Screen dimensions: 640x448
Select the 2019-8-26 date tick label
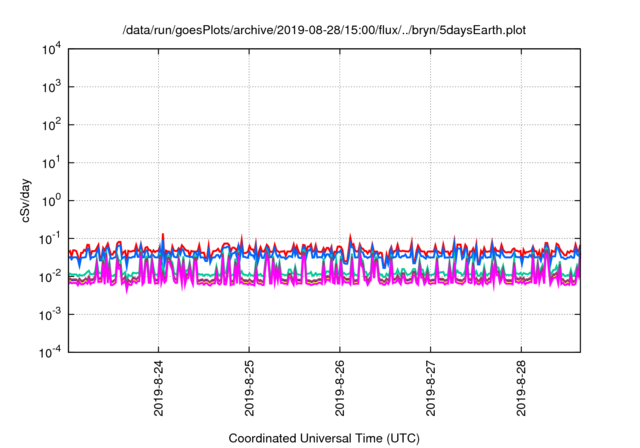pos(340,388)
